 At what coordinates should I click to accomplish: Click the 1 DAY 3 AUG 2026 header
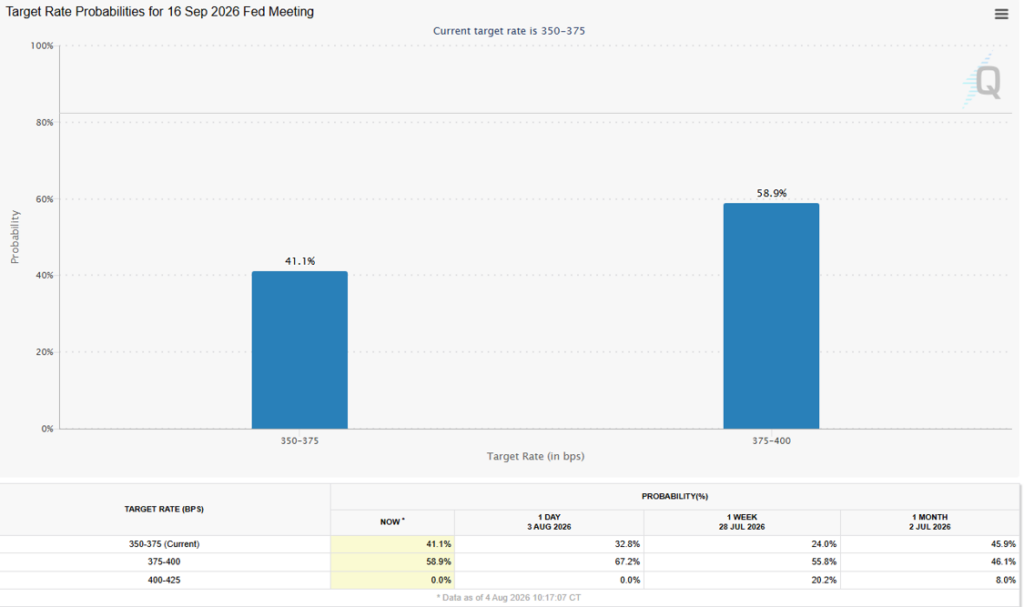tap(549, 522)
